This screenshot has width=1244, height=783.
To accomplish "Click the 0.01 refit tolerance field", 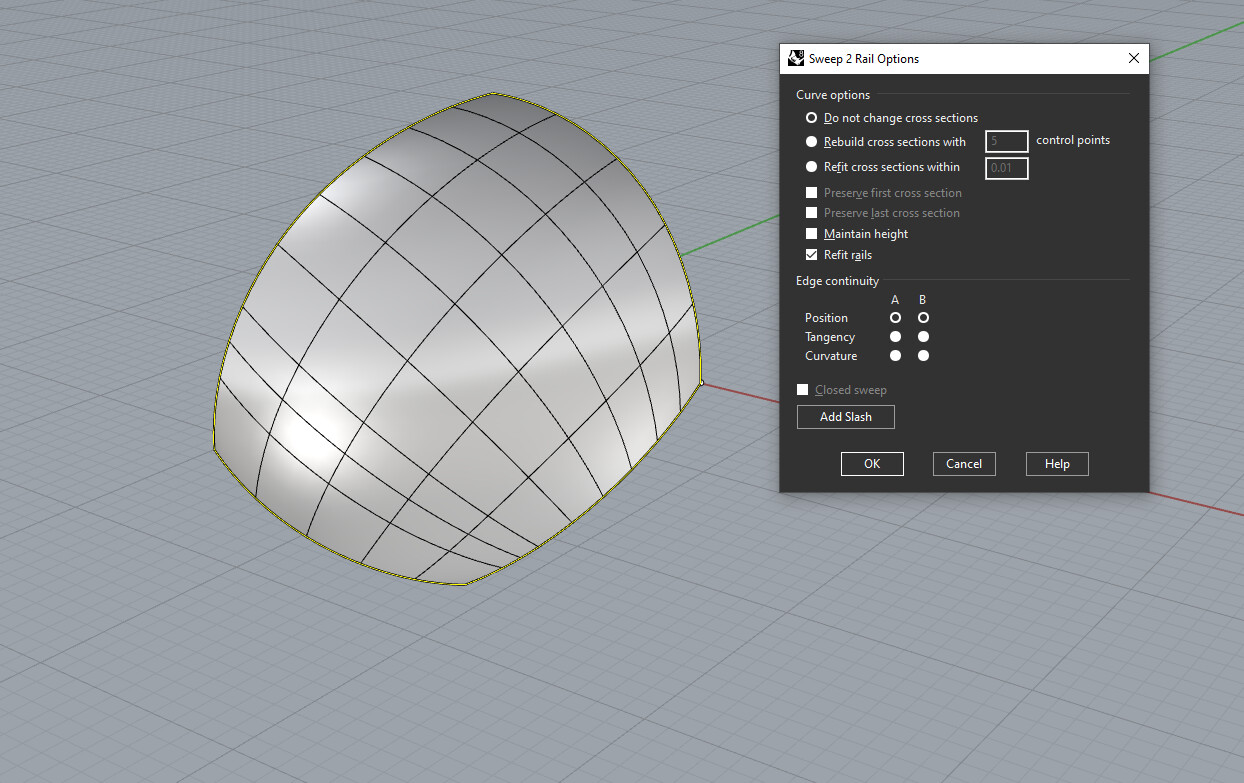I will [1006, 168].
